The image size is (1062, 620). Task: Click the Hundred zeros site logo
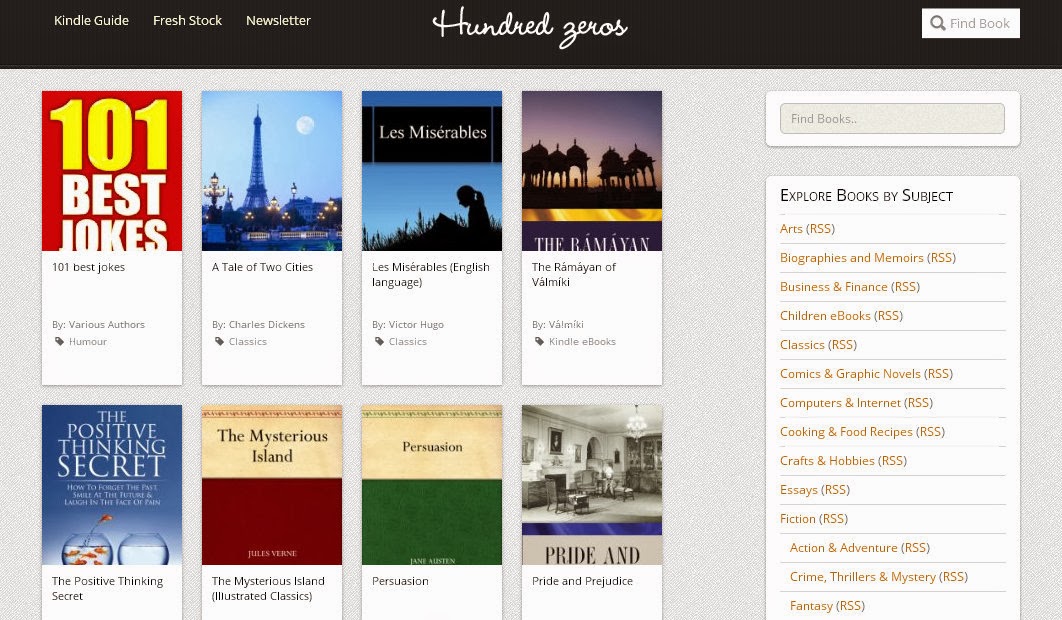tap(530, 28)
